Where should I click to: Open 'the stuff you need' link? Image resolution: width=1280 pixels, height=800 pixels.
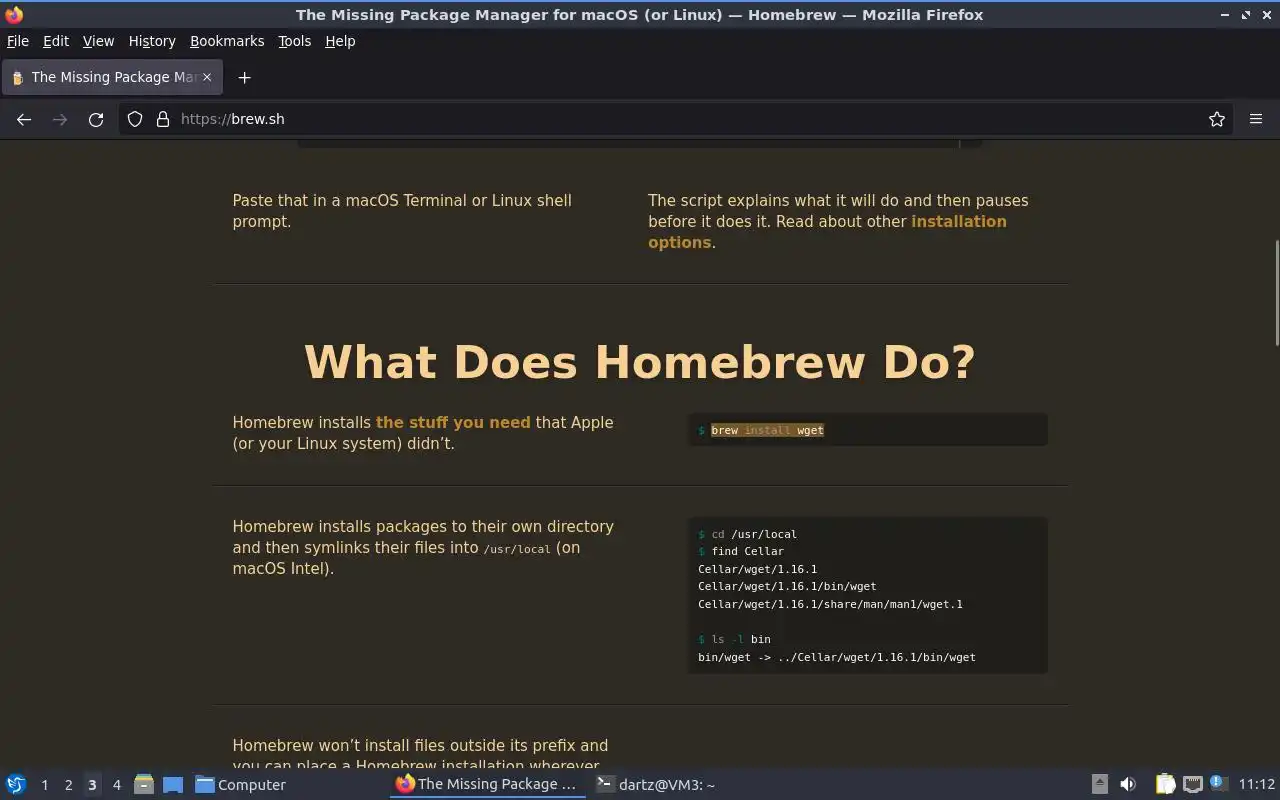(x=453, y=422)
